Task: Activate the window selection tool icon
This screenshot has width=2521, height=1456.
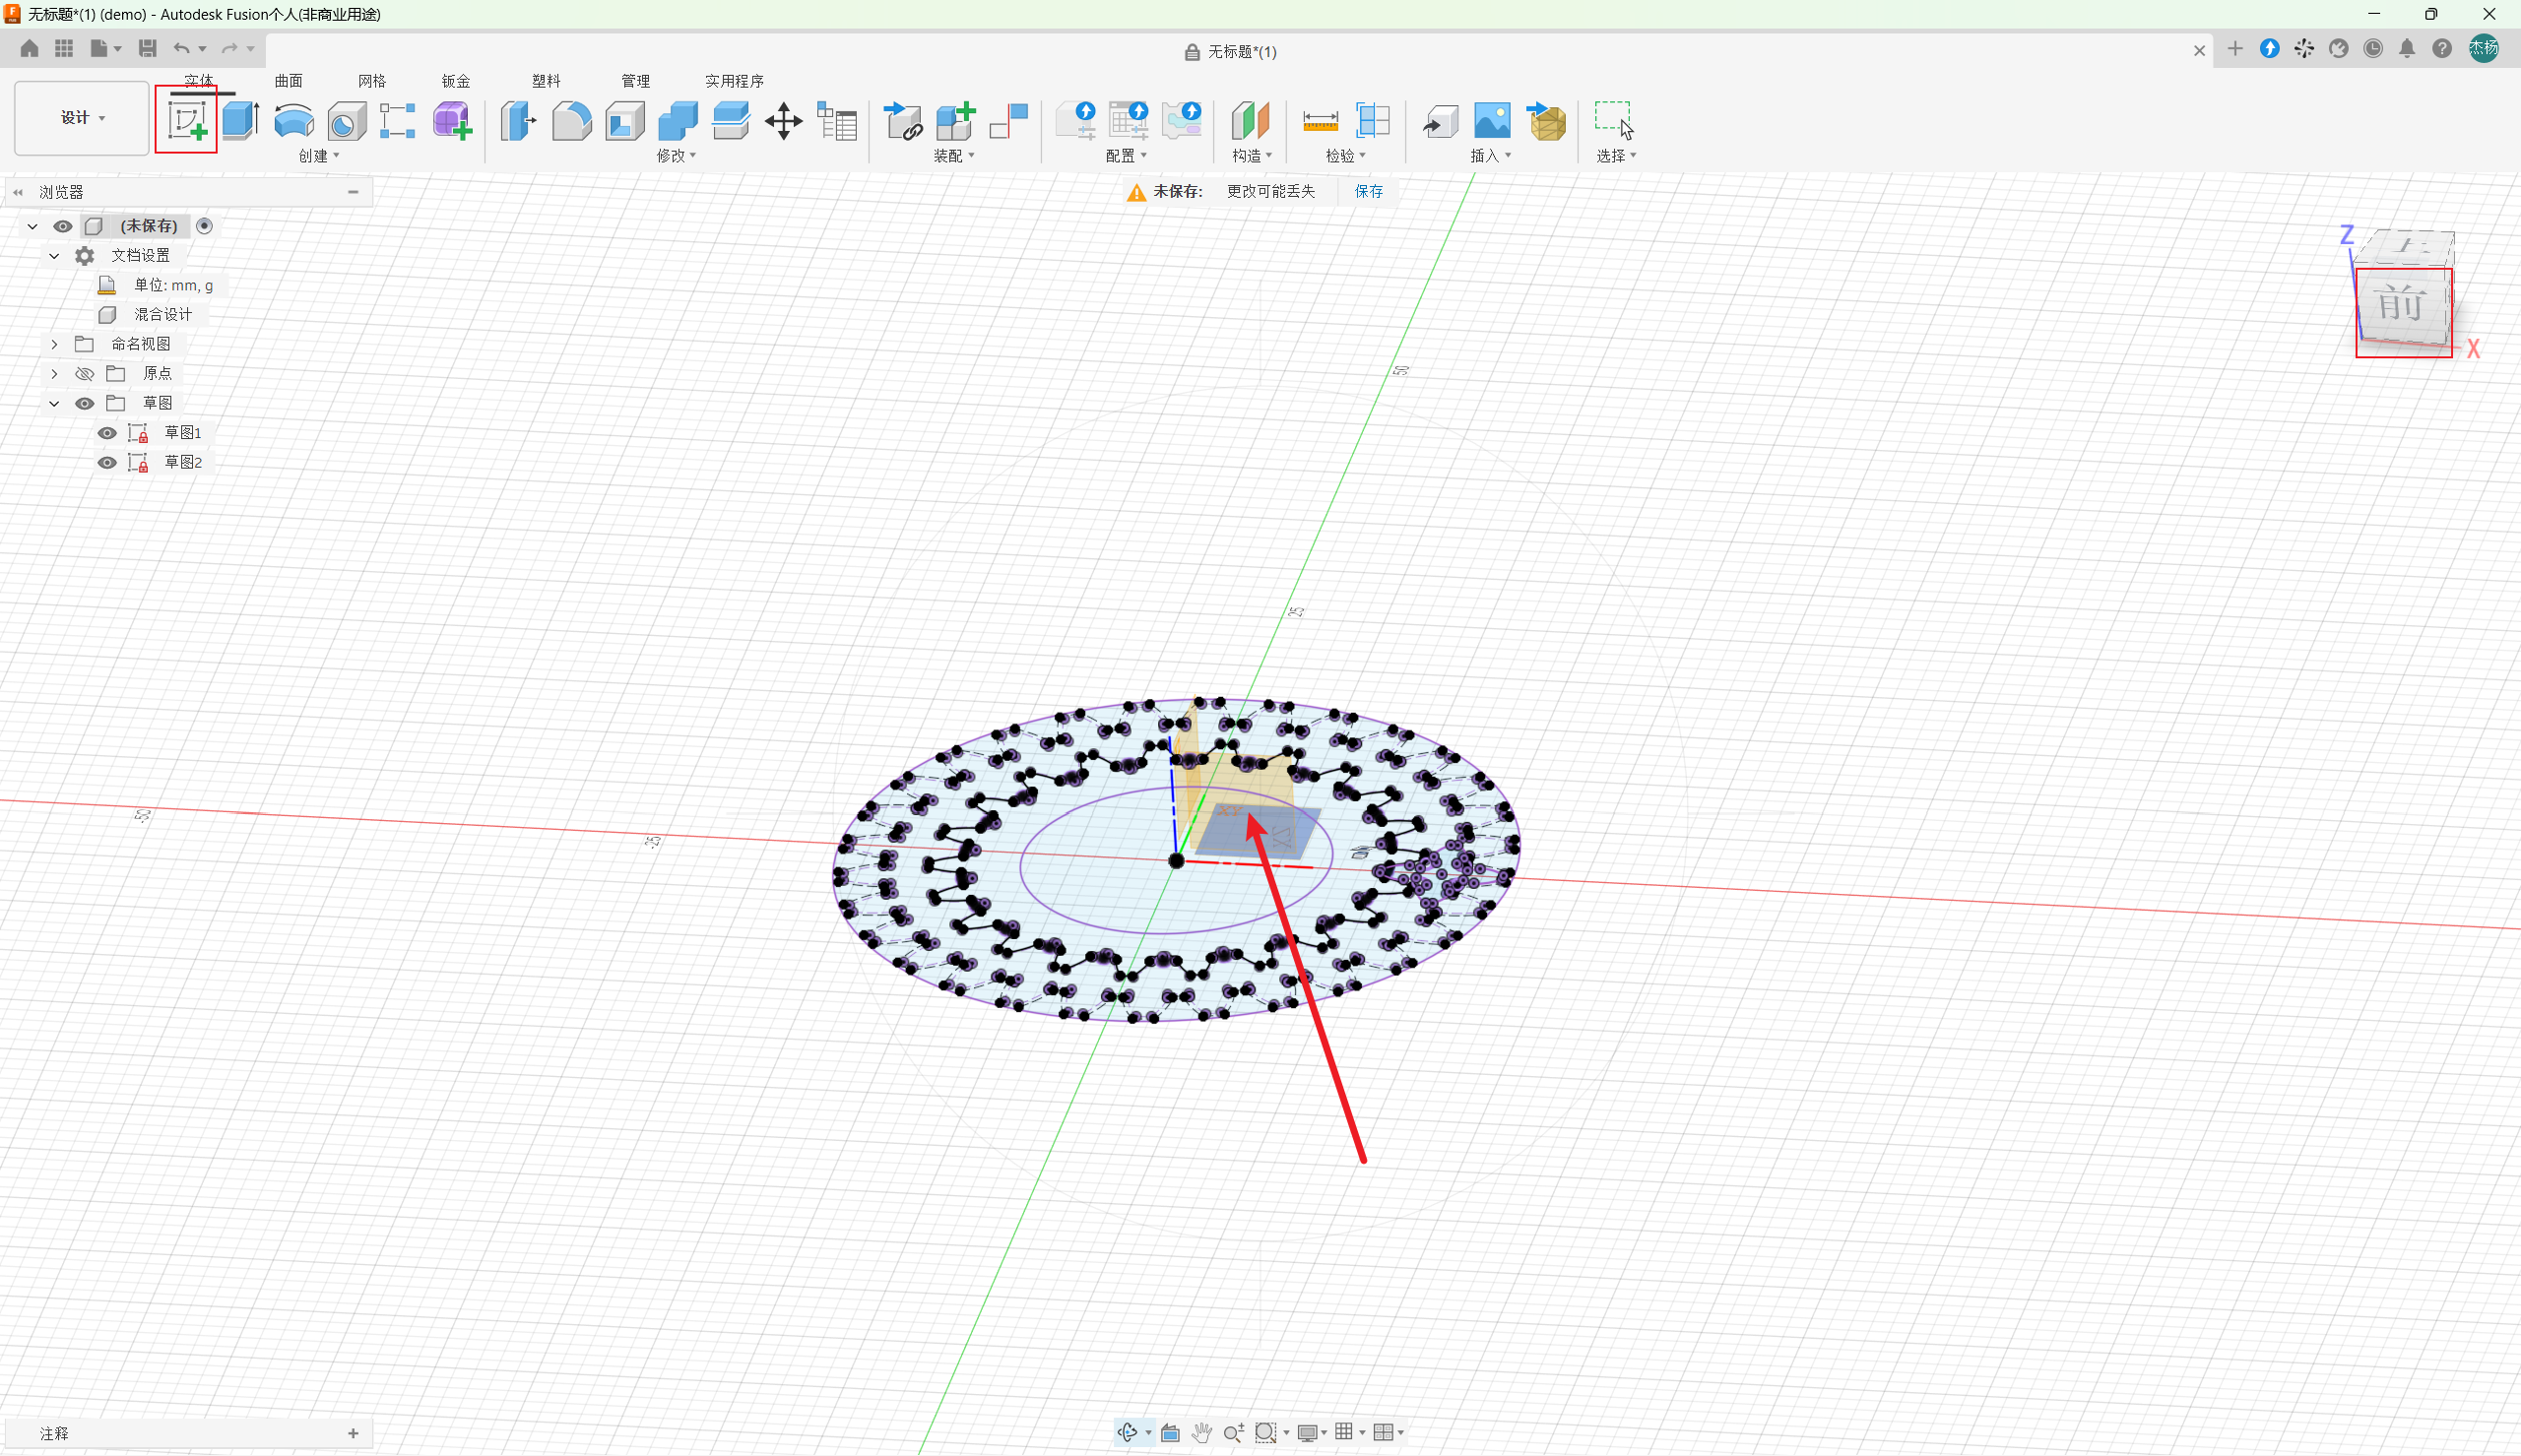Action: (x=1614, y=121)
